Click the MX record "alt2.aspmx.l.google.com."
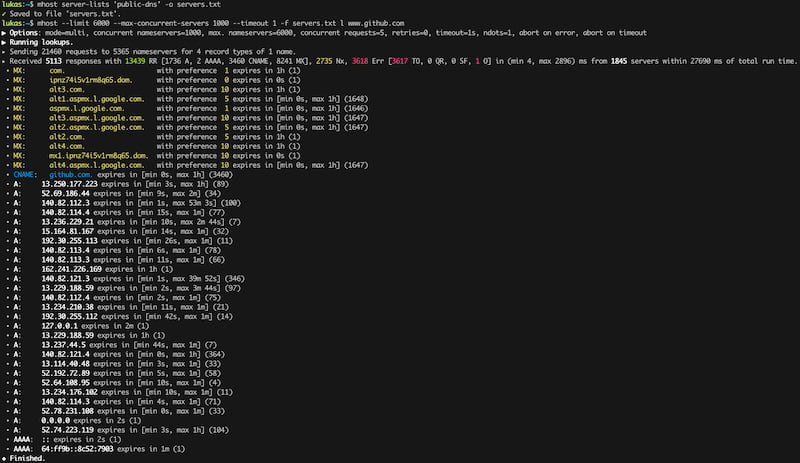The height and width of the screenshot is (463, 800). tap(97, 127)
